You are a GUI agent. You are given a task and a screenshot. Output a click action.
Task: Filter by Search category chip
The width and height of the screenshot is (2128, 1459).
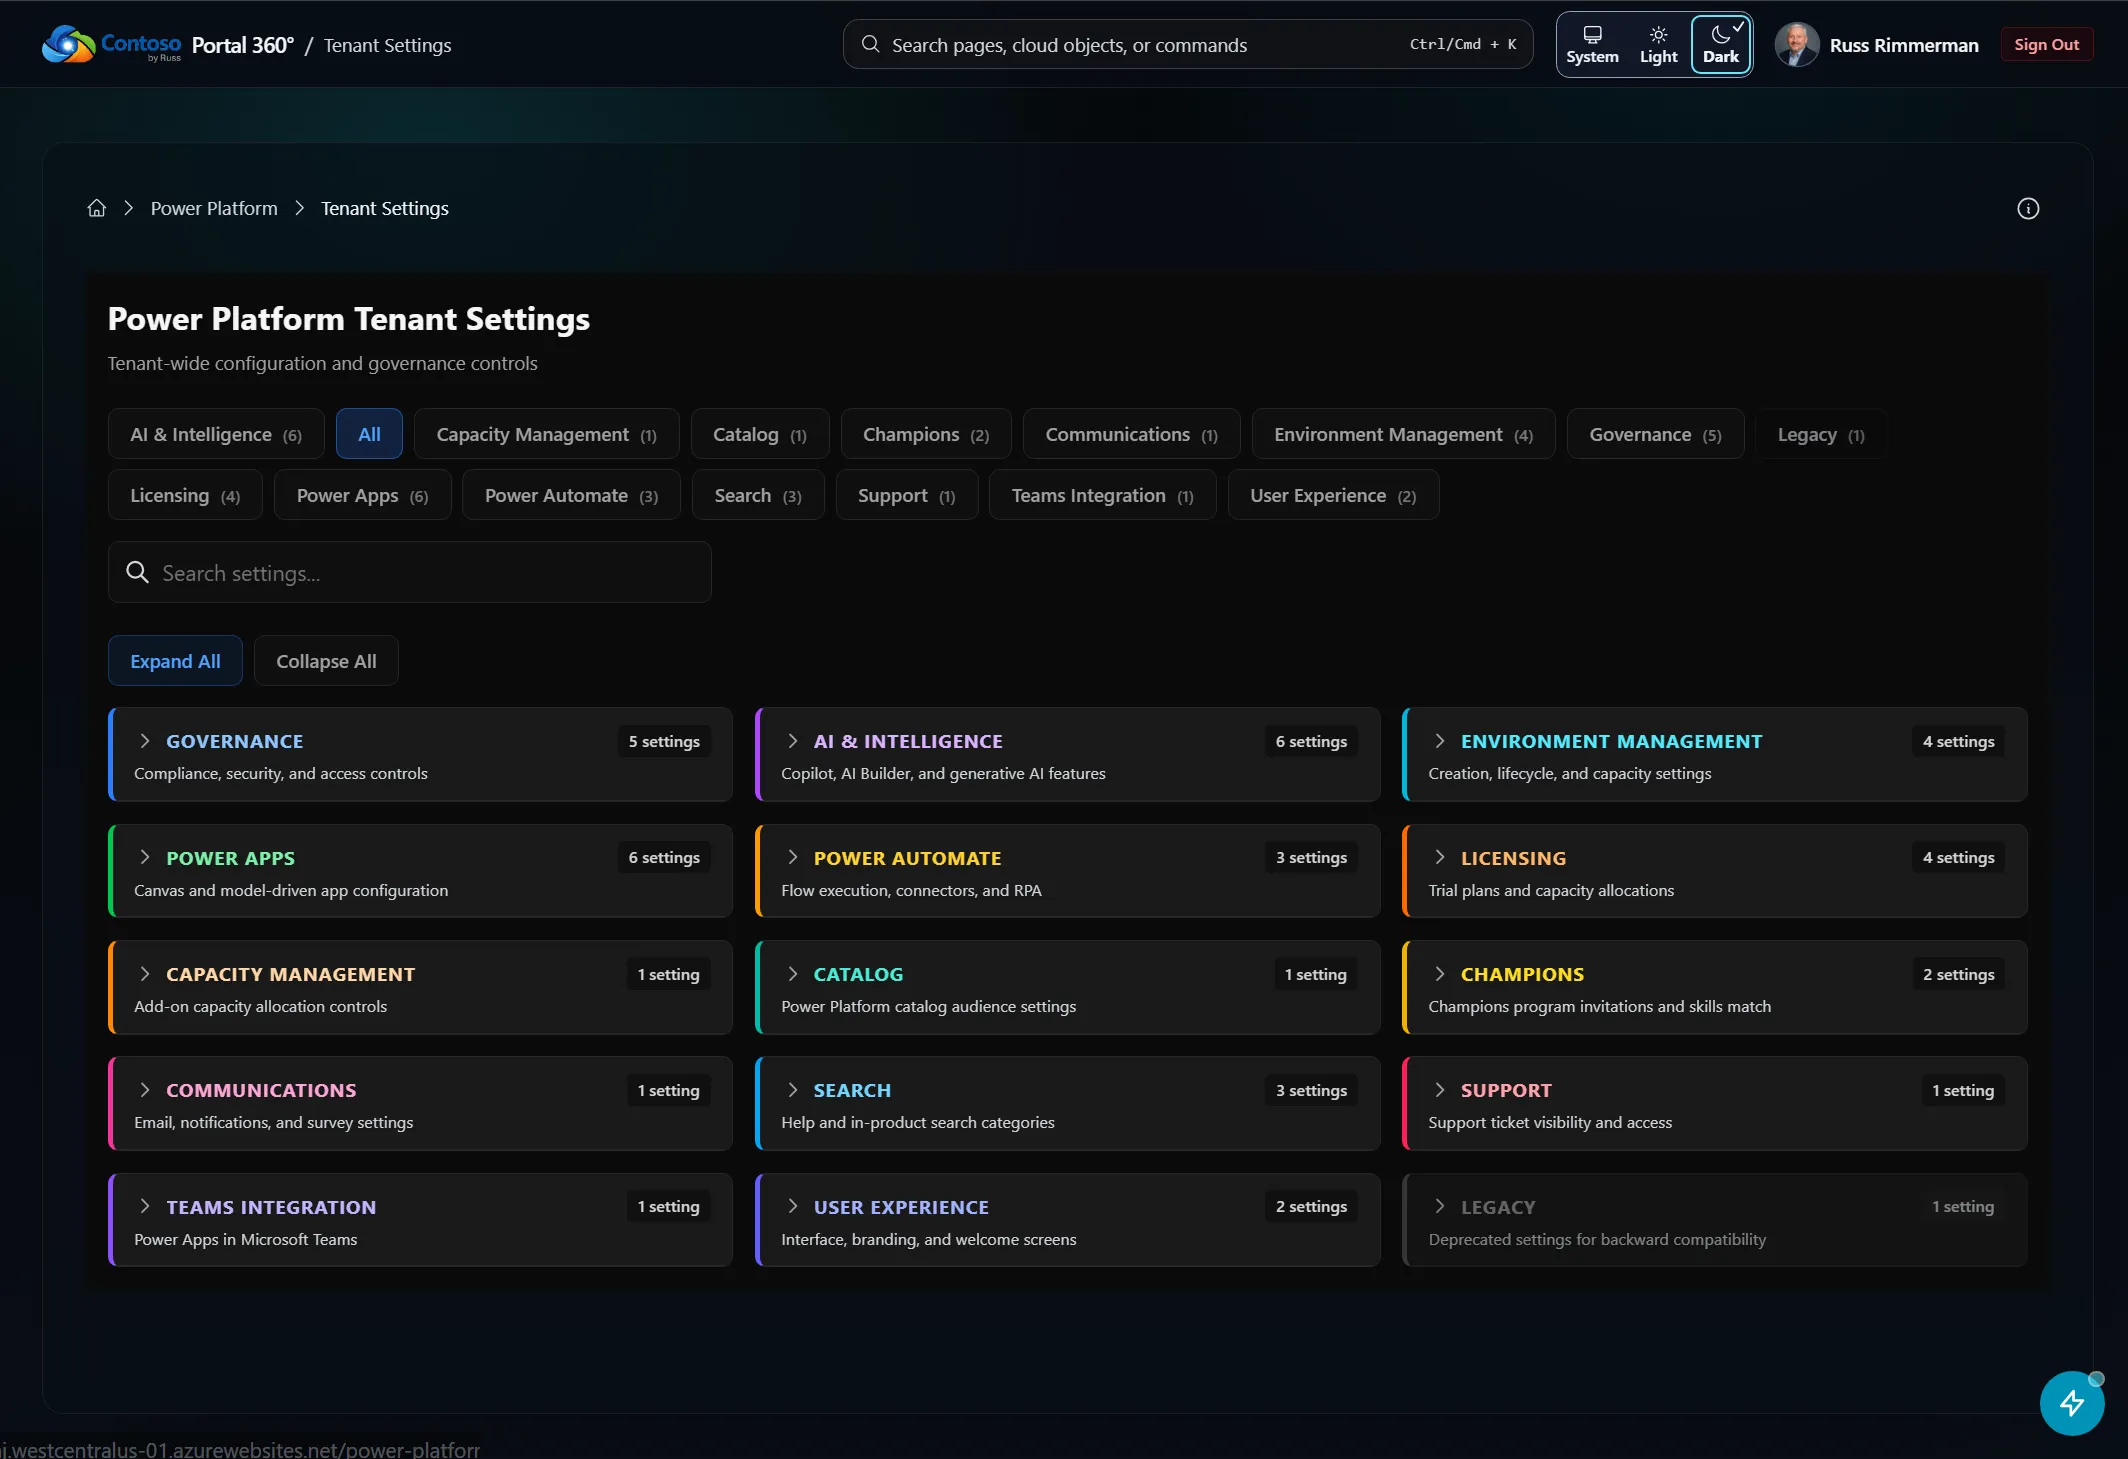pos(758,495)
